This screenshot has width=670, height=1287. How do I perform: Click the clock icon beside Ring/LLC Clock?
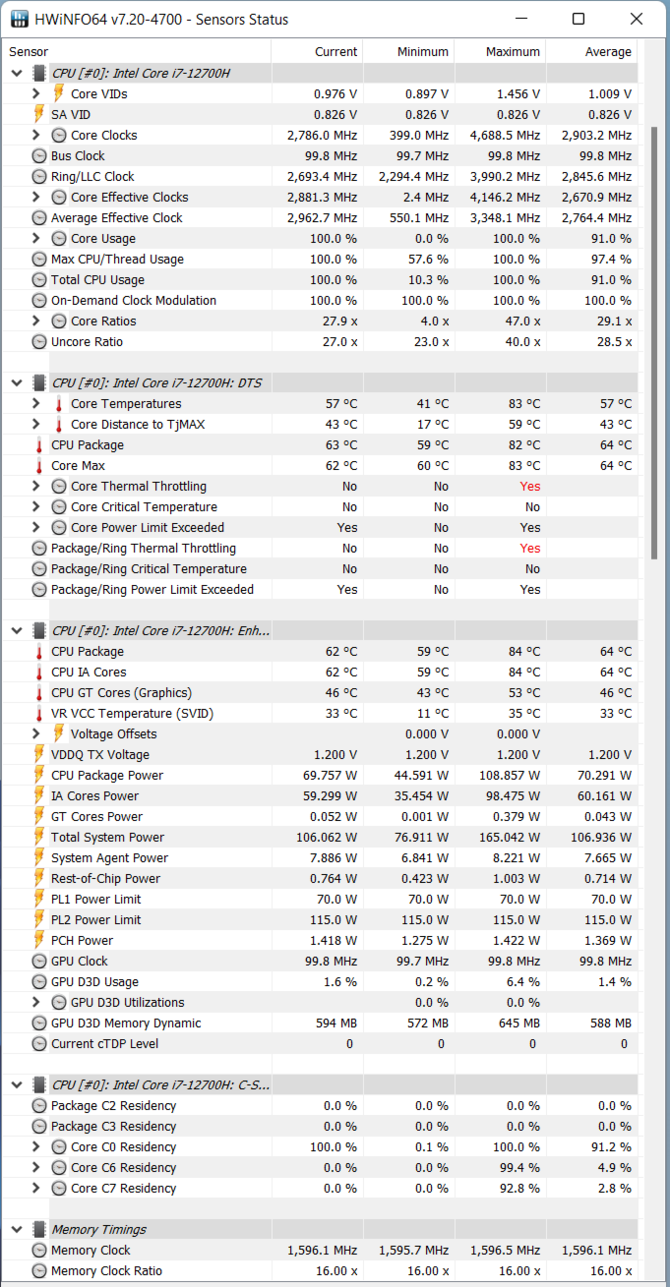click(x=39, y=176)
